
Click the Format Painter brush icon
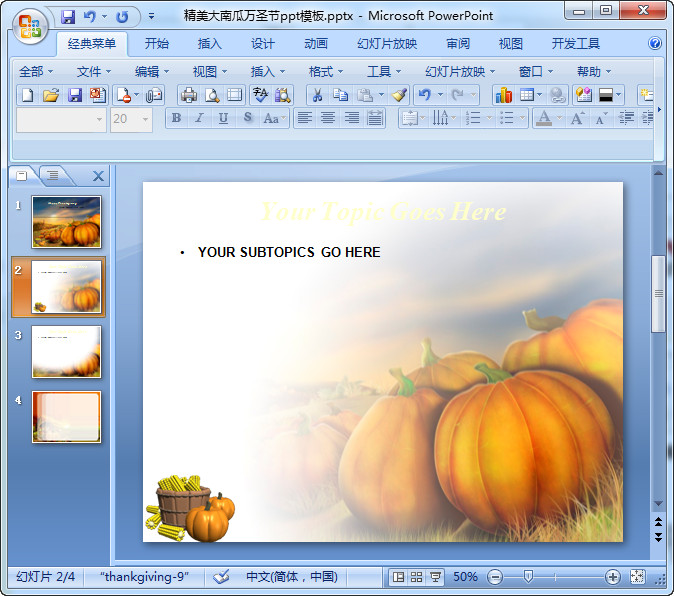[399, 95]
